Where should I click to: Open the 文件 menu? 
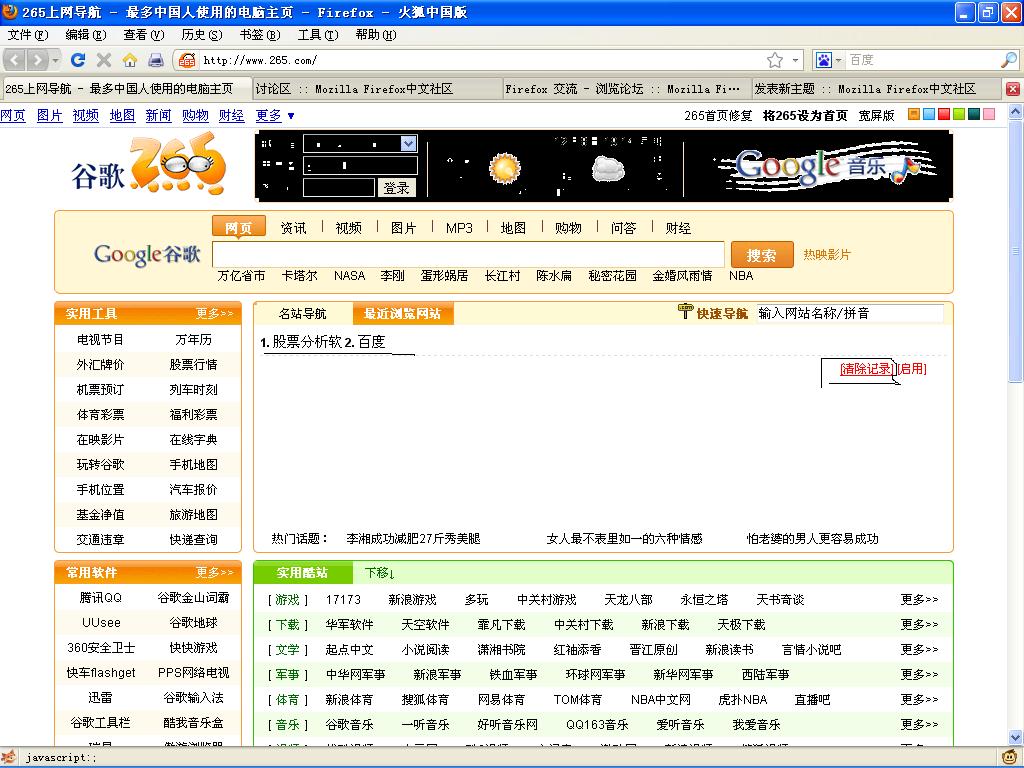click(28, 35)
